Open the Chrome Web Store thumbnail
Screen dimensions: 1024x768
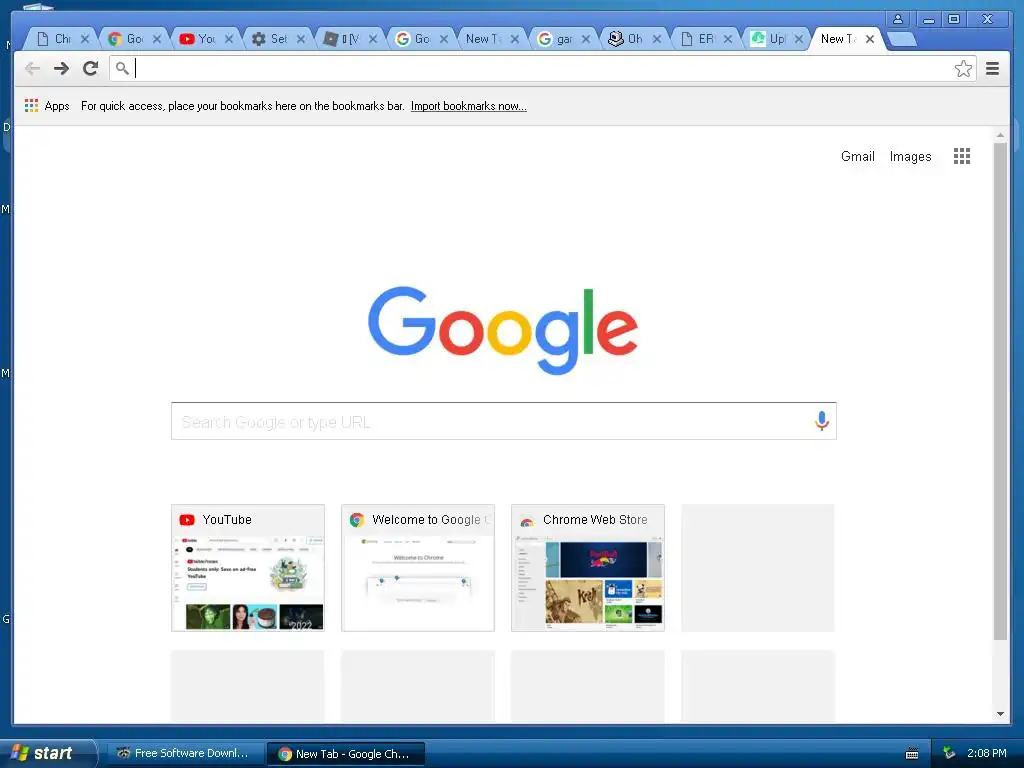[x=588, y=568]
